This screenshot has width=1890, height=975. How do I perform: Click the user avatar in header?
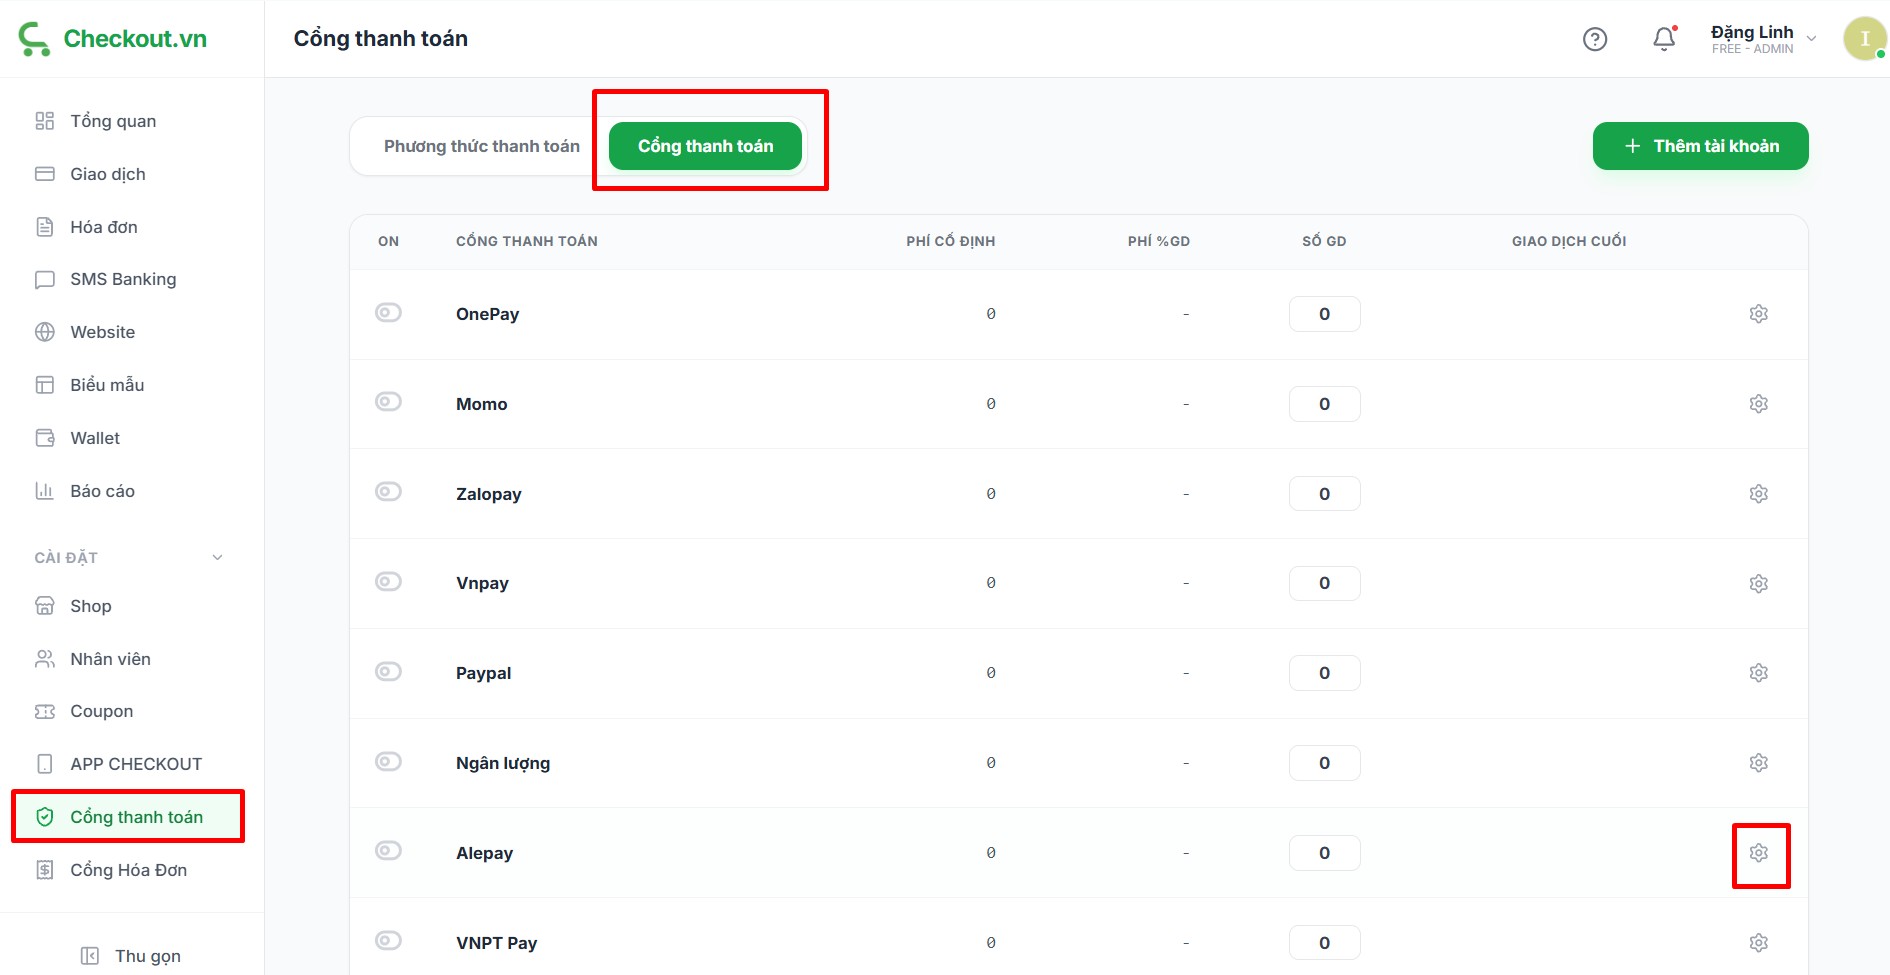(1864, 39)
